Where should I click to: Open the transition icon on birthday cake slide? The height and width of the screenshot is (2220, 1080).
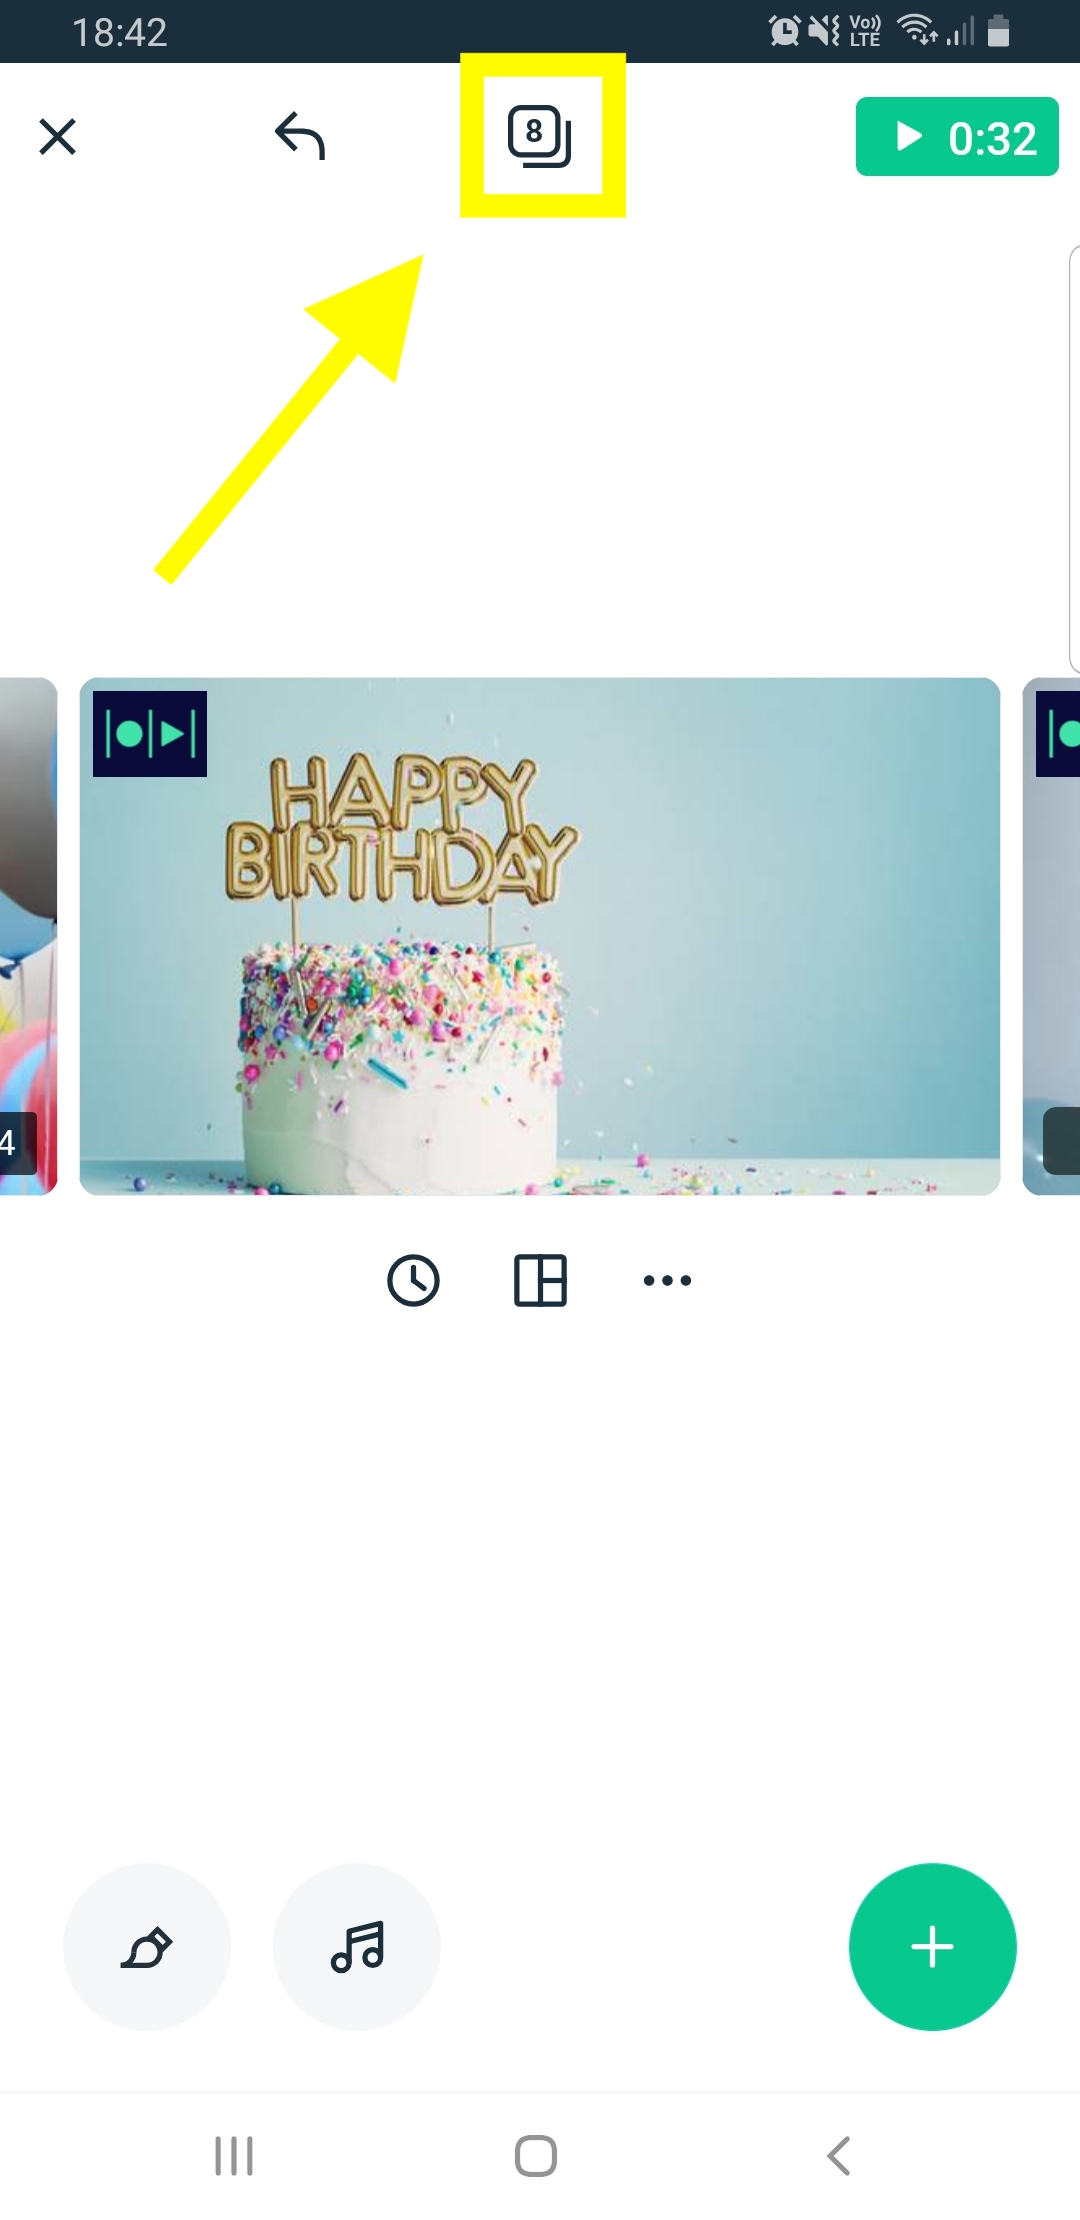pyautogui.click(x=150, y=734)
